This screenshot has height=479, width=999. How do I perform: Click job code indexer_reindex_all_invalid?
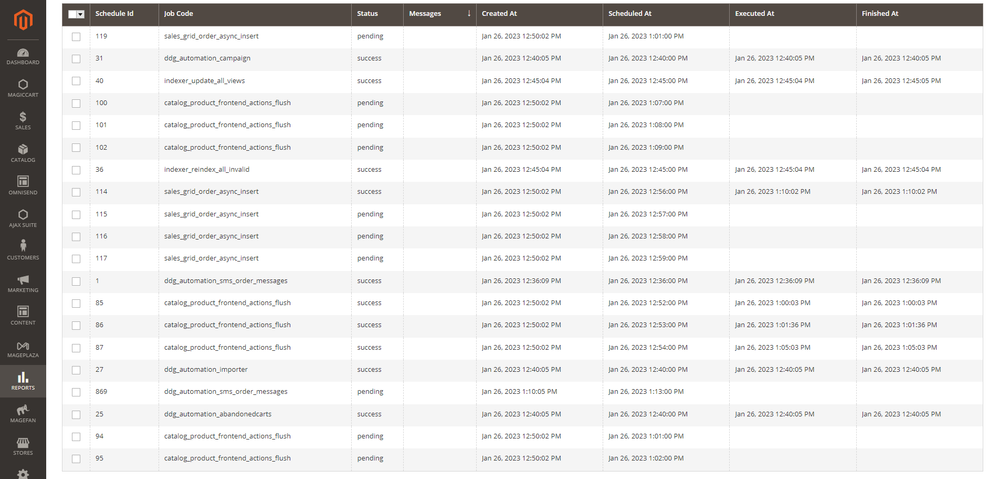[206, 169]
